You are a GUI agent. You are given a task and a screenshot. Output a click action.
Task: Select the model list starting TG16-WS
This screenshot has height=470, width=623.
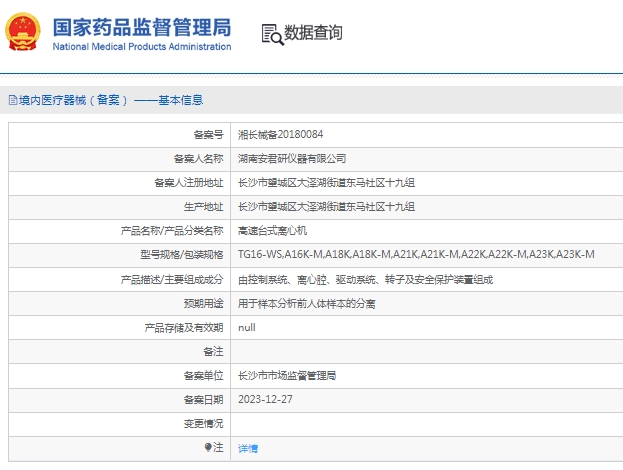(x=416, y=254)
